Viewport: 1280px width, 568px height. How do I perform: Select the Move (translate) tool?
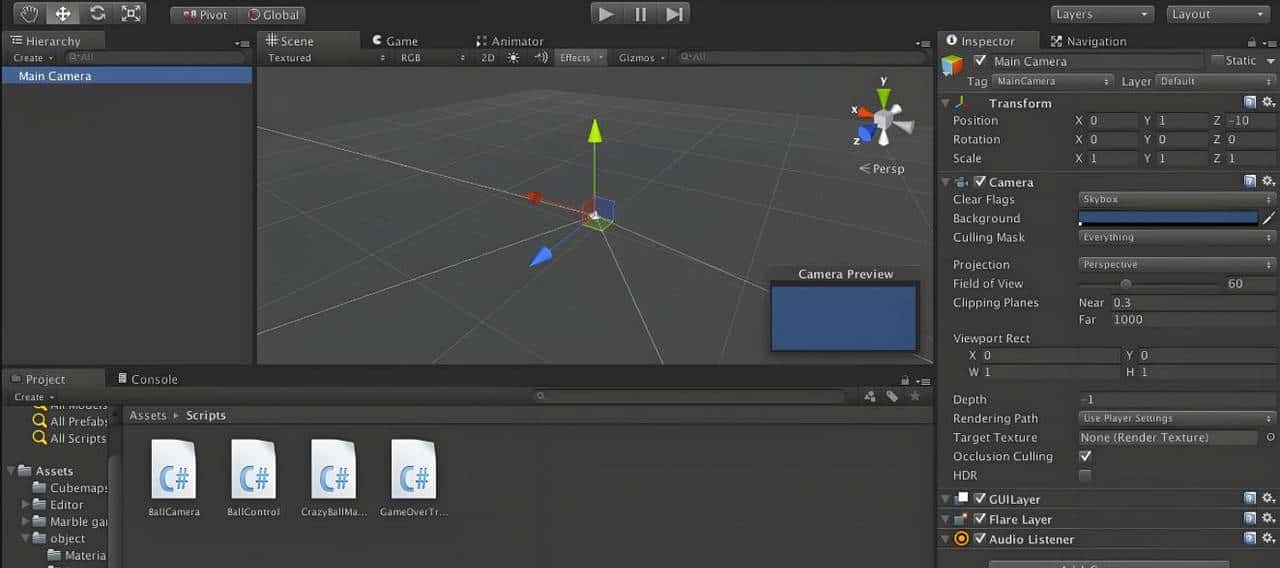tap(62, 13)
